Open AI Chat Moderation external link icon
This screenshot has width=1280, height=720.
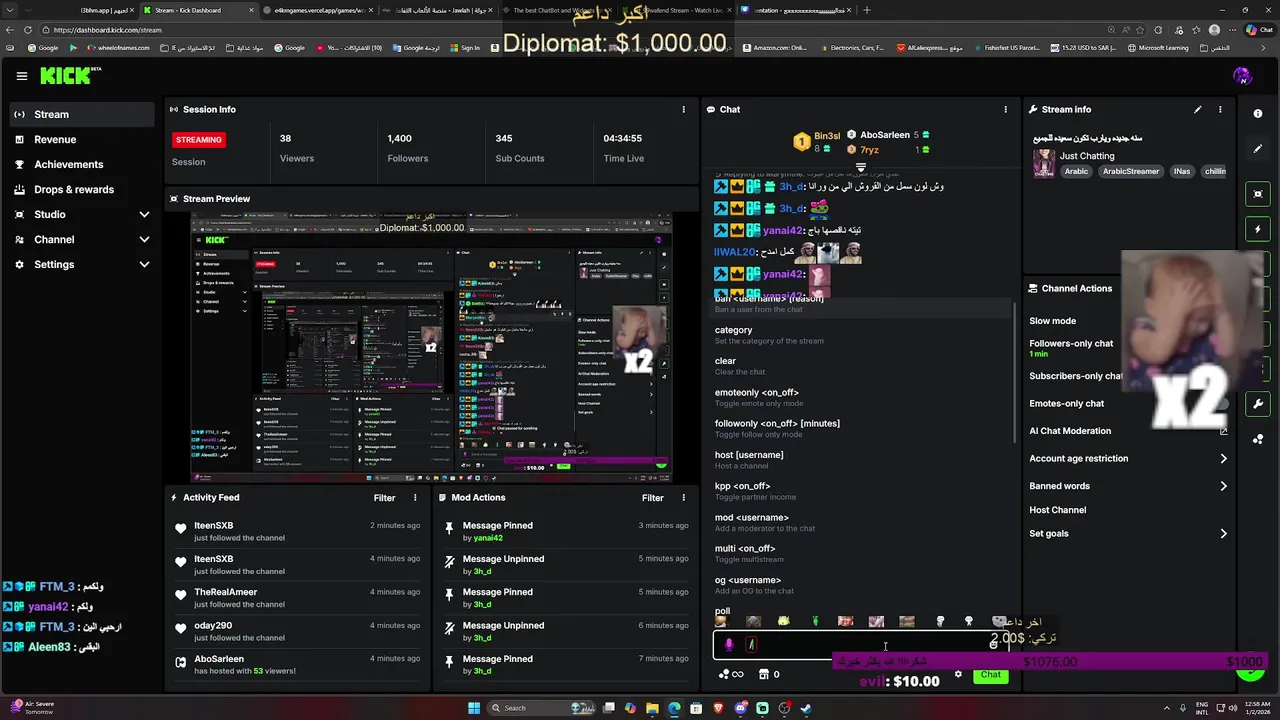pyautogui.click(x=1223, y=431)
